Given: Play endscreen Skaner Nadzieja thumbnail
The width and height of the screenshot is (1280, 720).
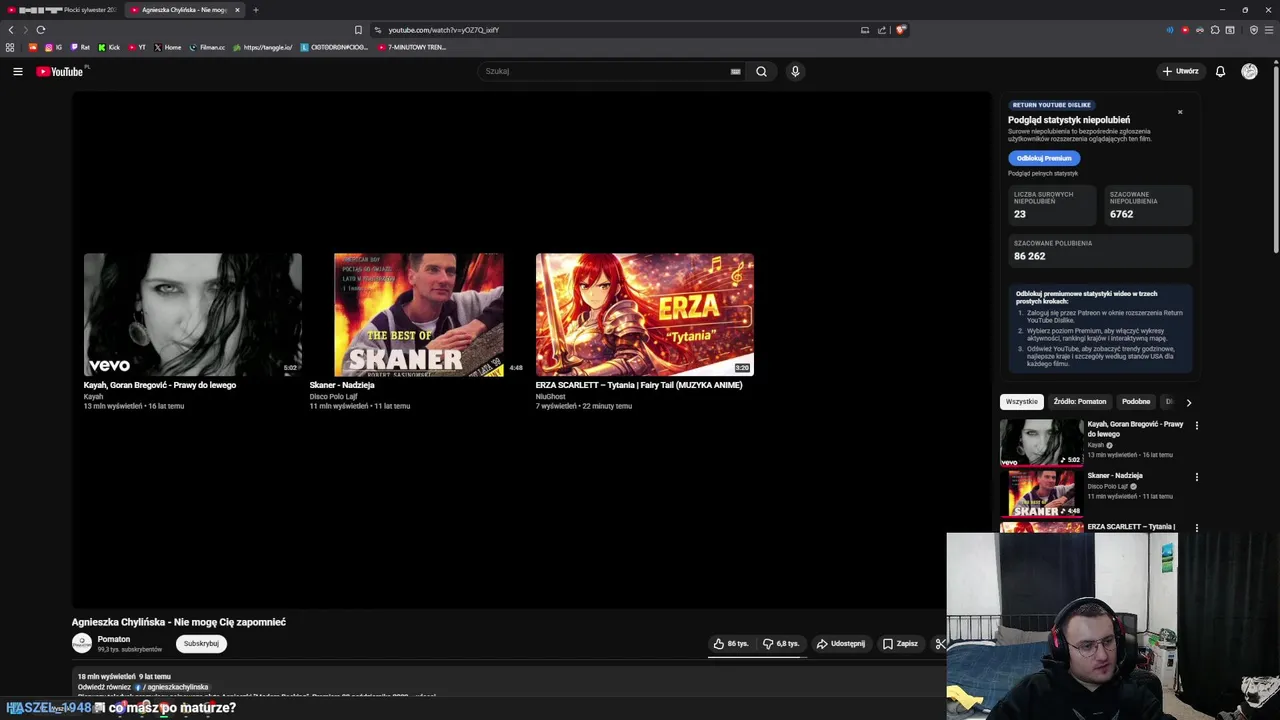Looking at the screenshot, I should pos(418,315).
